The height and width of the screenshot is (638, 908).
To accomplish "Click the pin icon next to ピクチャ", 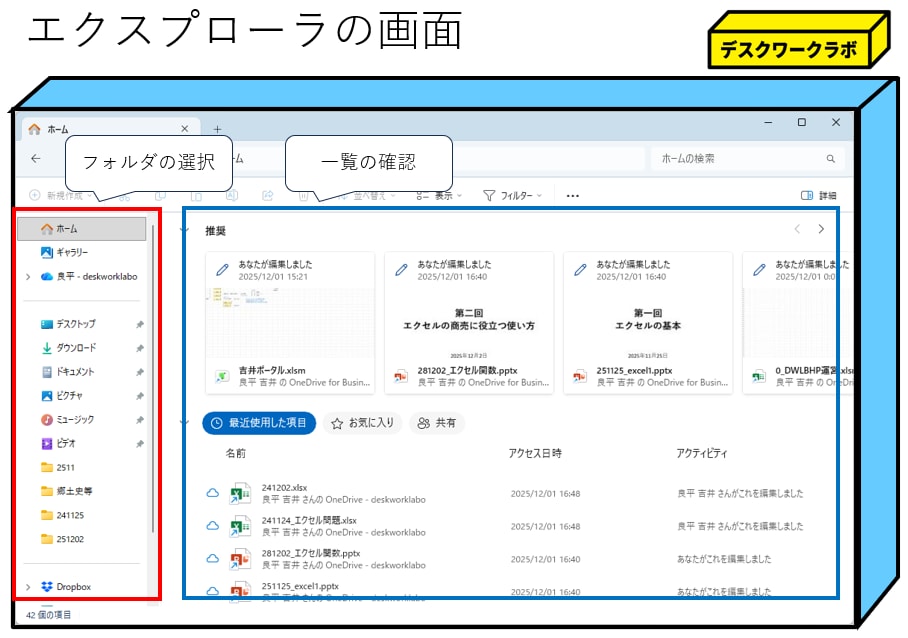I will click(140, 397).
